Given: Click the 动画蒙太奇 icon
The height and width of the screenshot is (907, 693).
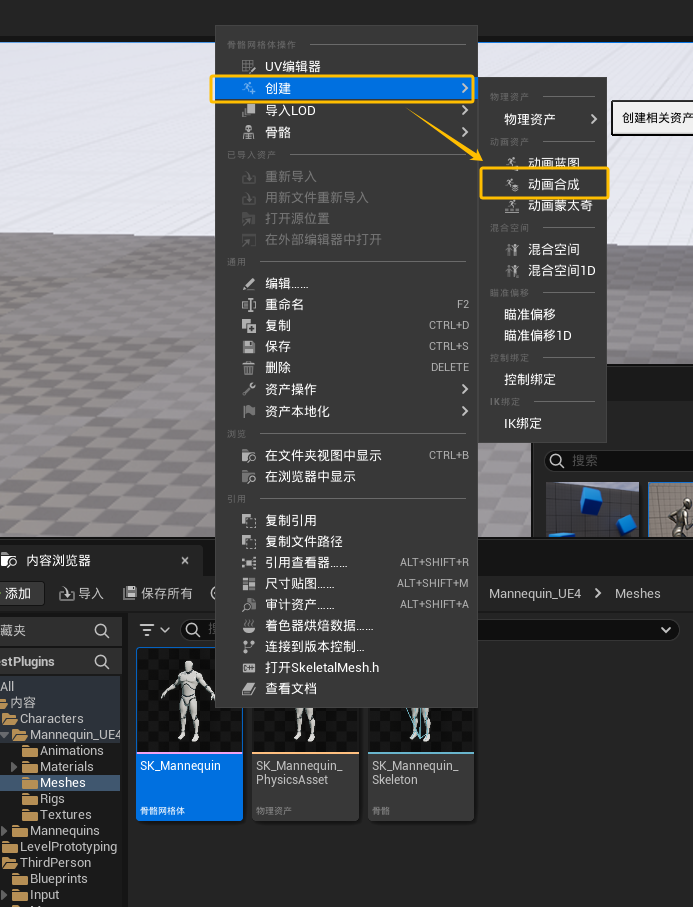Looking at the screenshot, I should point(513,205).
